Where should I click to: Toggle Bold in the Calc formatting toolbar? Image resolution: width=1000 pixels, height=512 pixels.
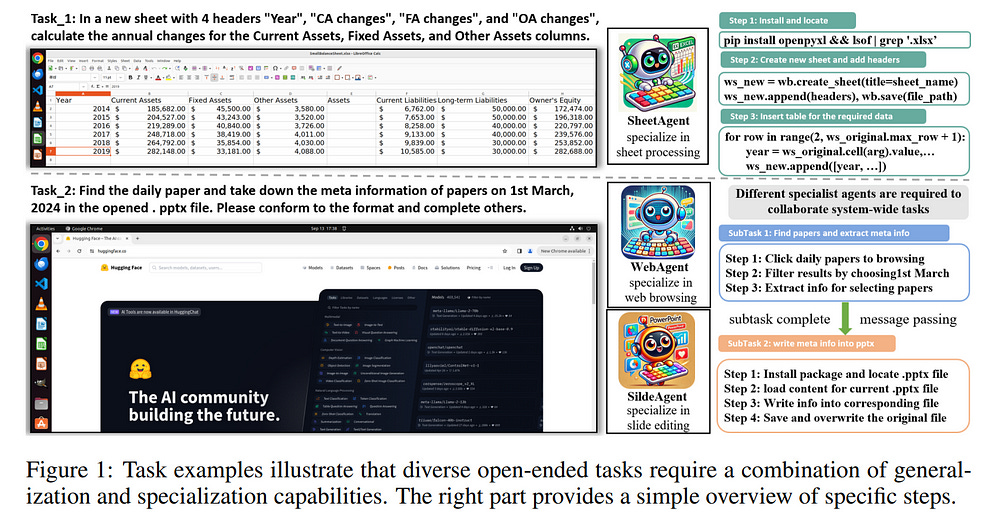tap(131, 78)
